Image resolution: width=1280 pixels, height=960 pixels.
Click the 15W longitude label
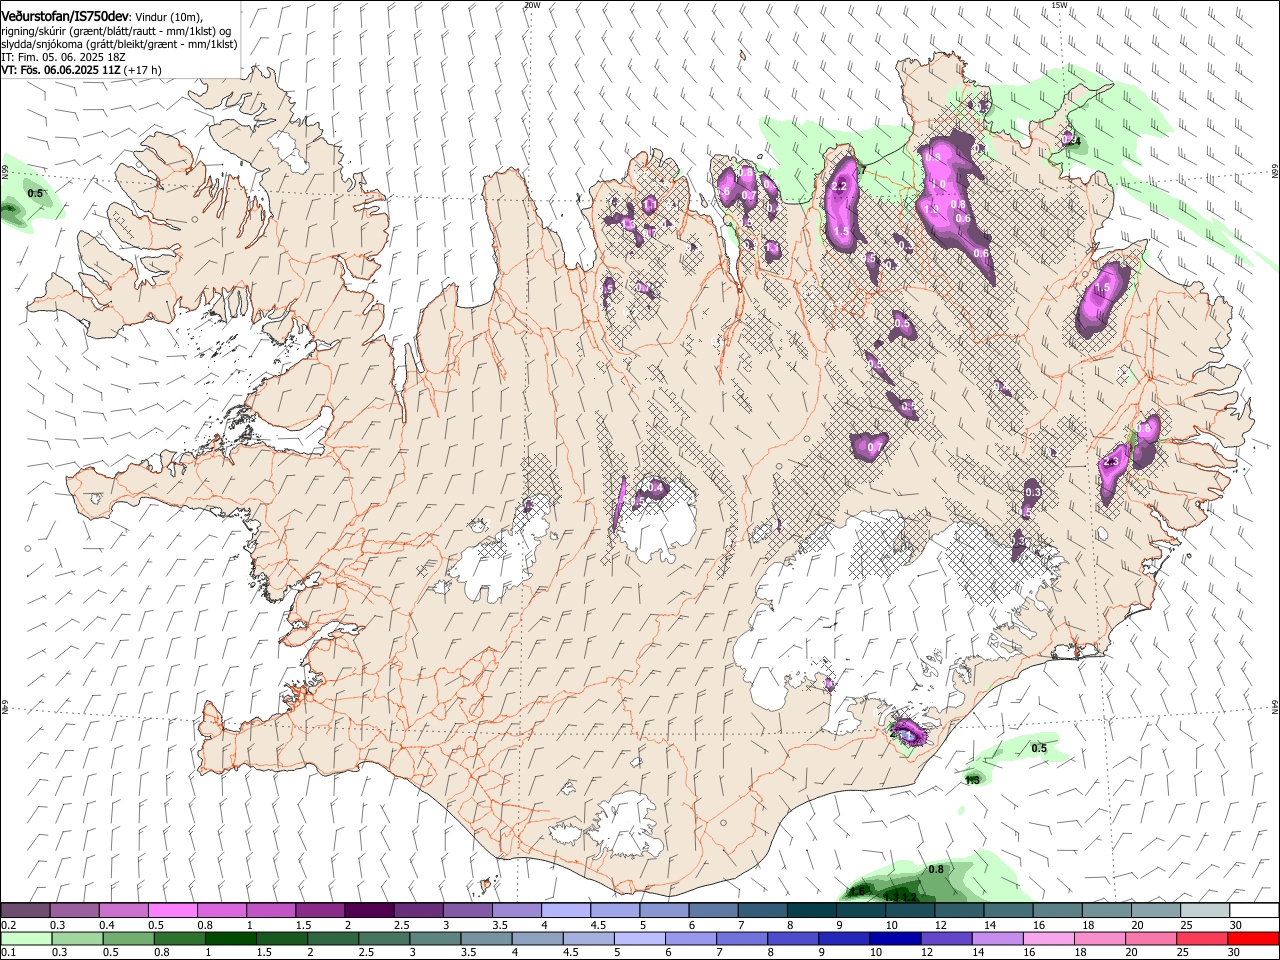(x=1060, y=5)
